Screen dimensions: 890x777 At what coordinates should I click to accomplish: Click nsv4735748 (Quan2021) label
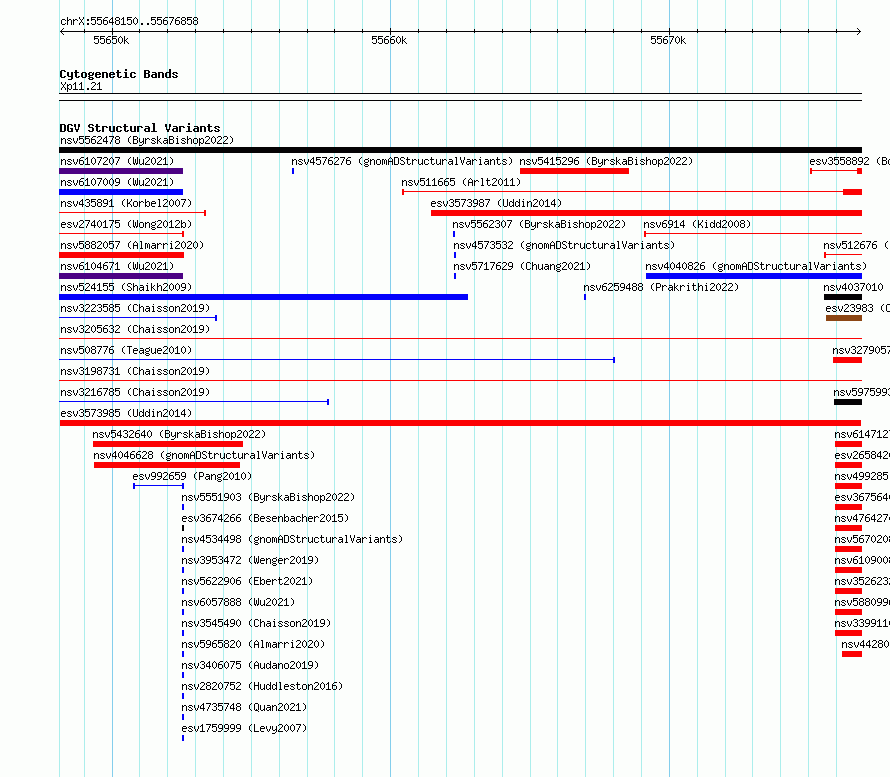point(244,707)
